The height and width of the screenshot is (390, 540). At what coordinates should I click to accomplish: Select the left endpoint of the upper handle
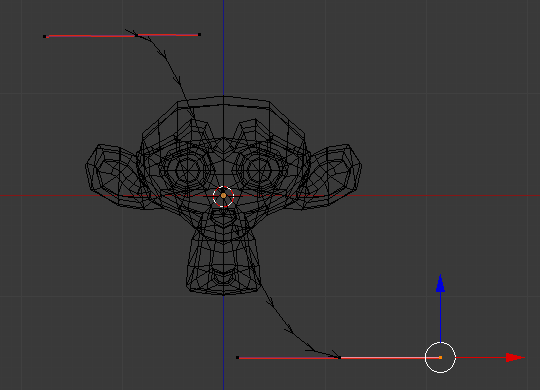pyautogui.click(x=45, y=37)
